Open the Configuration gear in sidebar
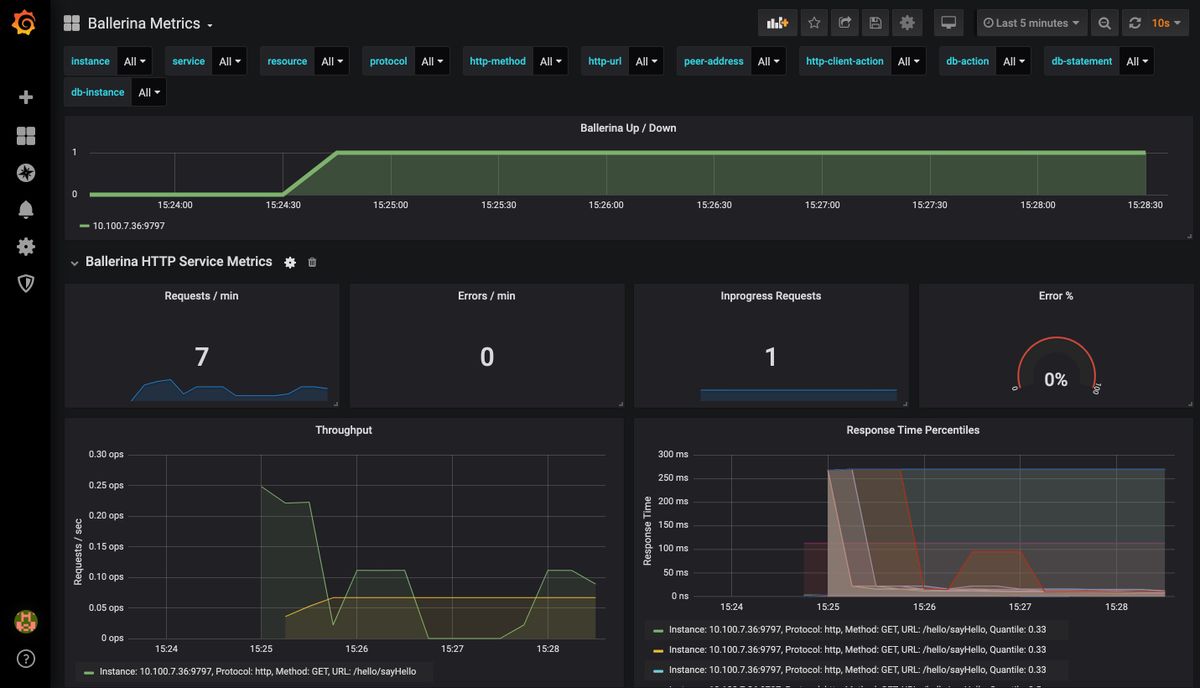The height and width of the screenshot is (688, 1200). (26, 246)
